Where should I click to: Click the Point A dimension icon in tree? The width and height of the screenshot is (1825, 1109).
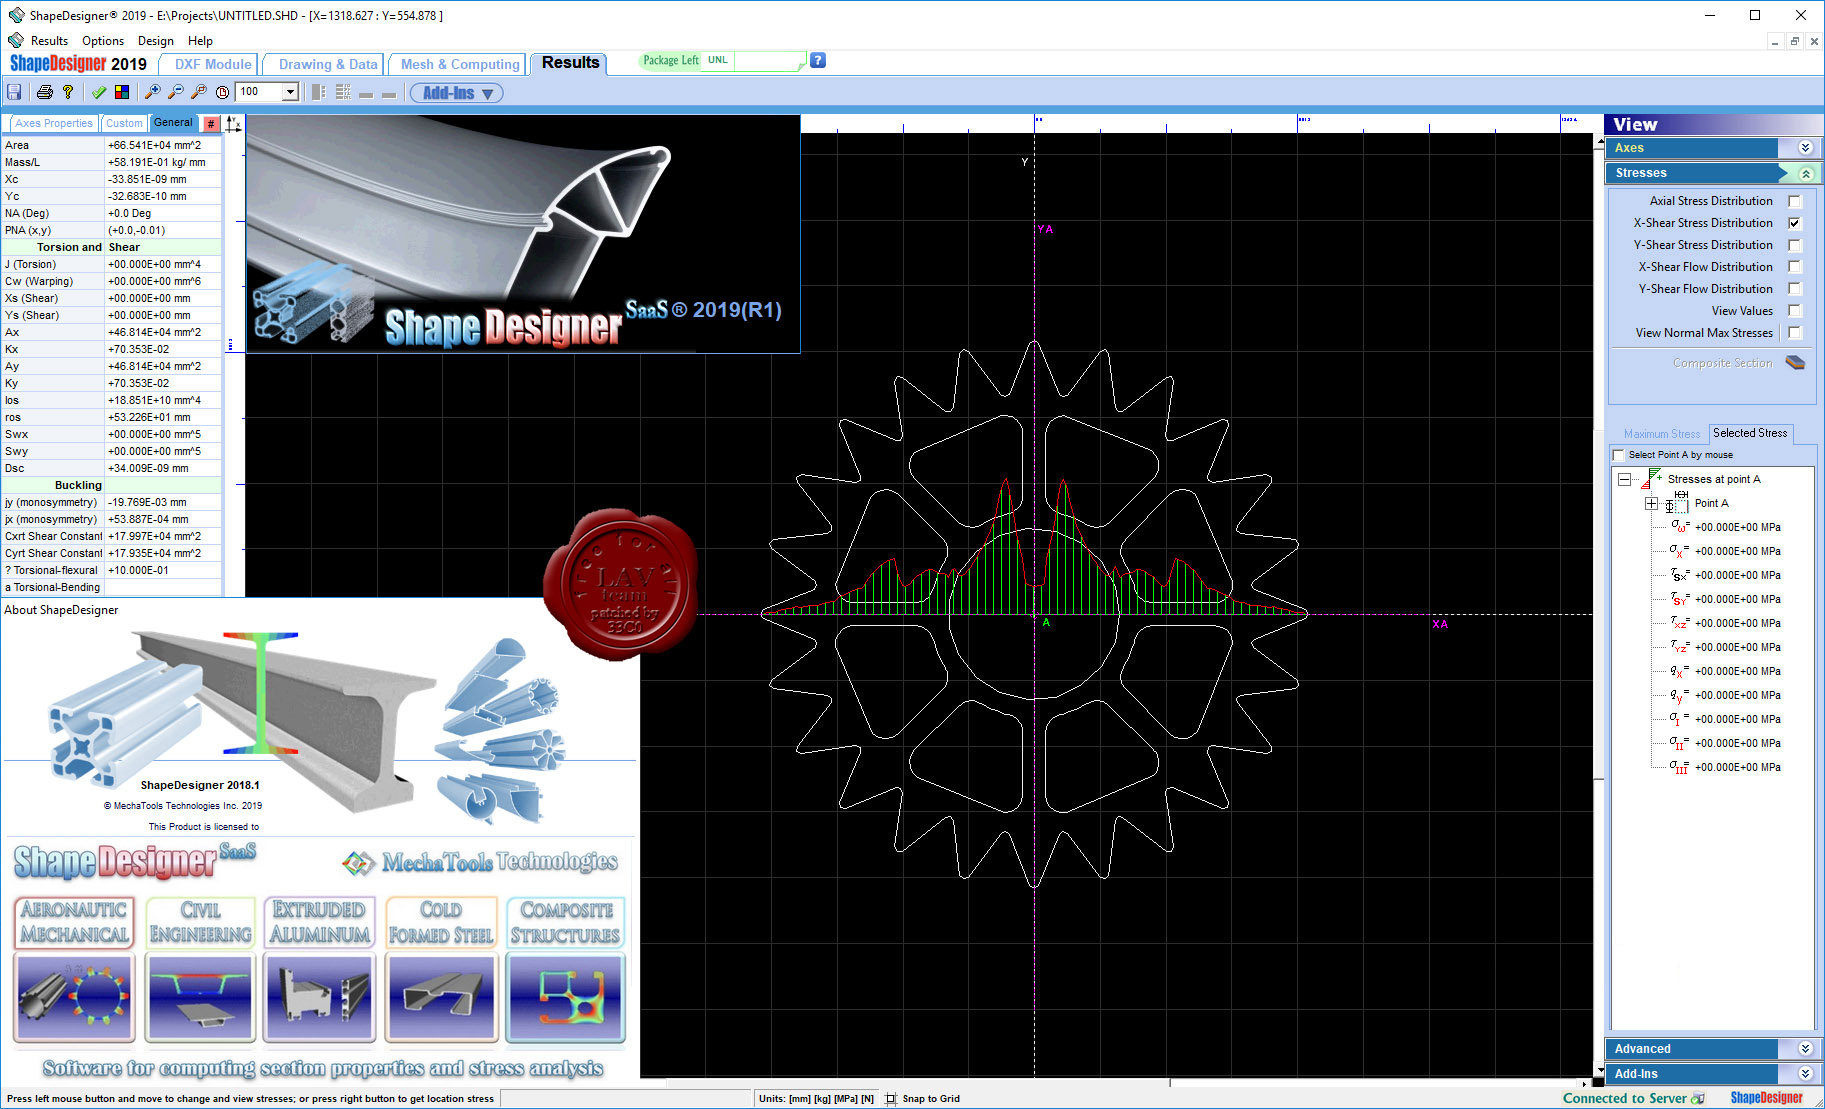pyautogui.click(x=1677, y=503)
